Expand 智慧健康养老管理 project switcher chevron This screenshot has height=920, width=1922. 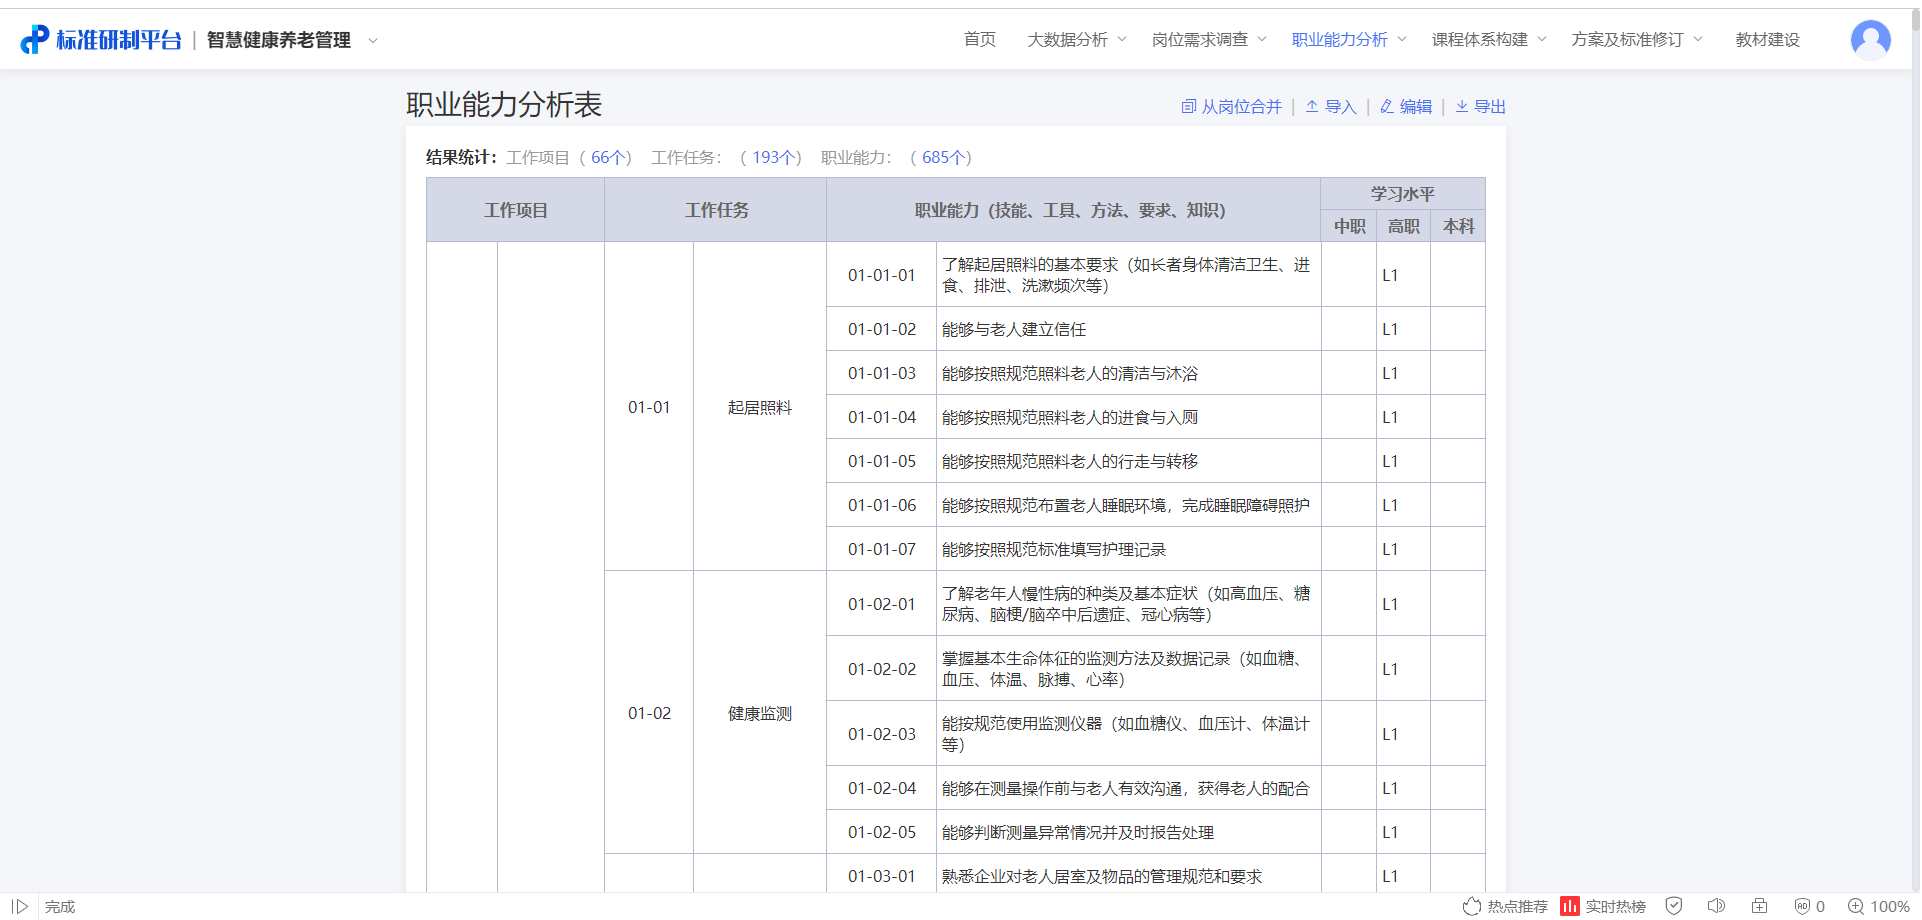click(373, 41)
